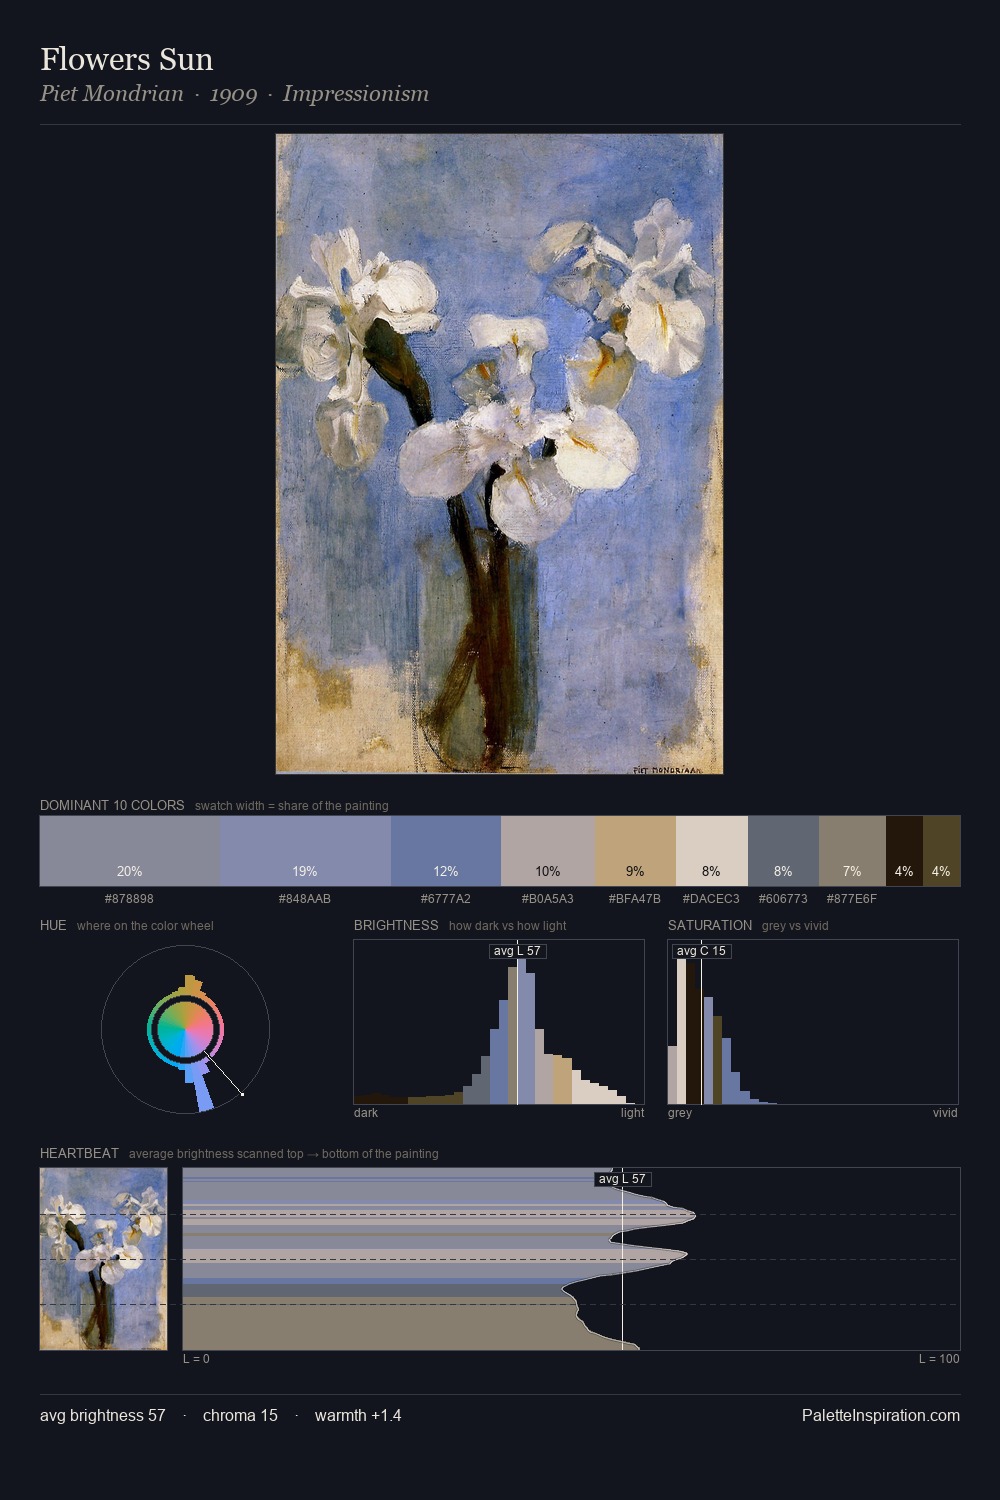Click the #B0A5A3 swatch (10%)

tap(548, 851)
